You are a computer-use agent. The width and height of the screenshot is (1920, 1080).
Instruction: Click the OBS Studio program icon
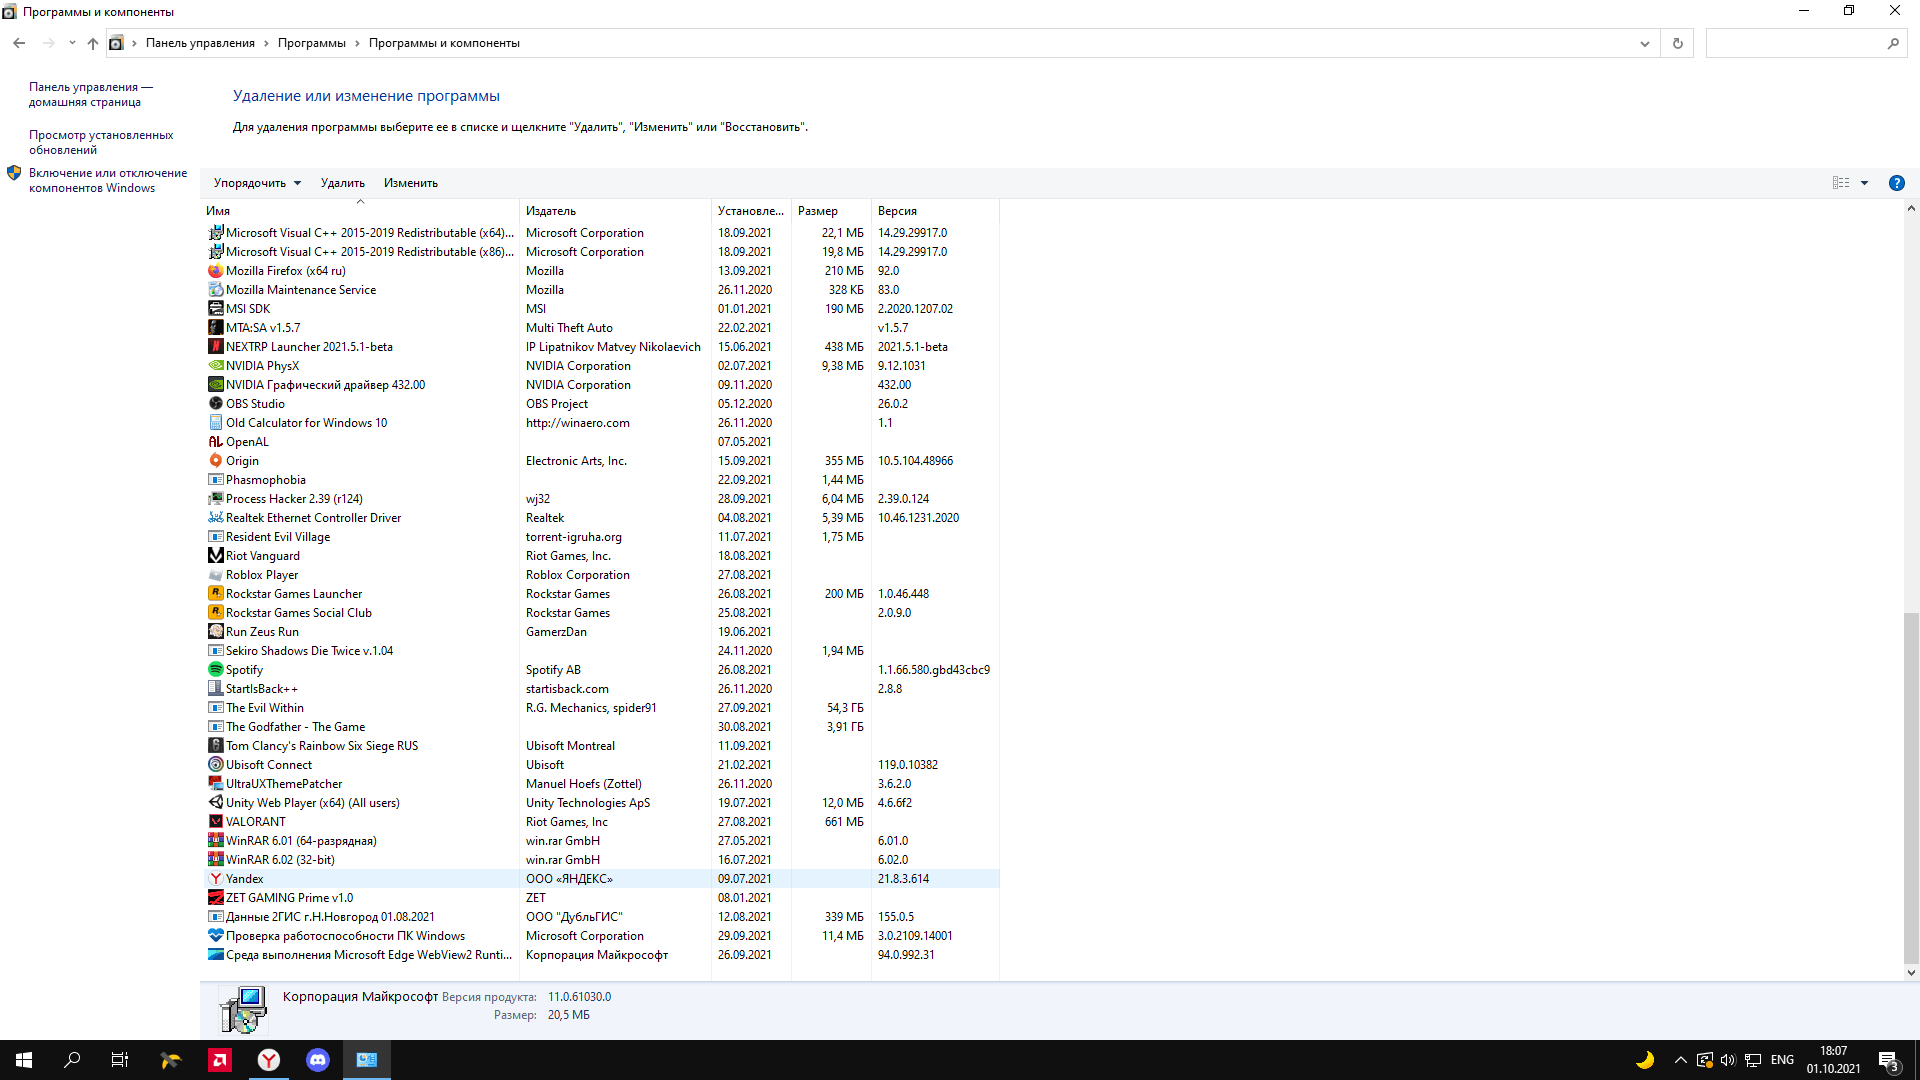(x=215, y=404)
